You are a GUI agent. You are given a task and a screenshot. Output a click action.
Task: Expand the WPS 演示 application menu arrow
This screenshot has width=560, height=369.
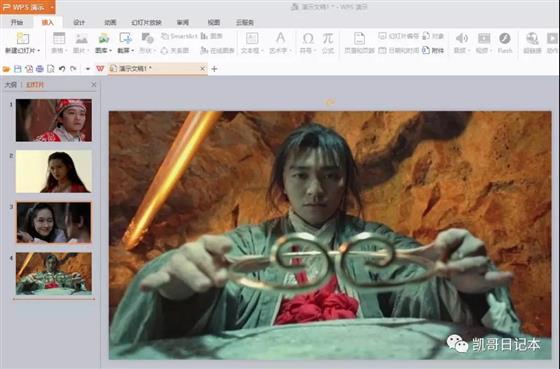point(52,7)
